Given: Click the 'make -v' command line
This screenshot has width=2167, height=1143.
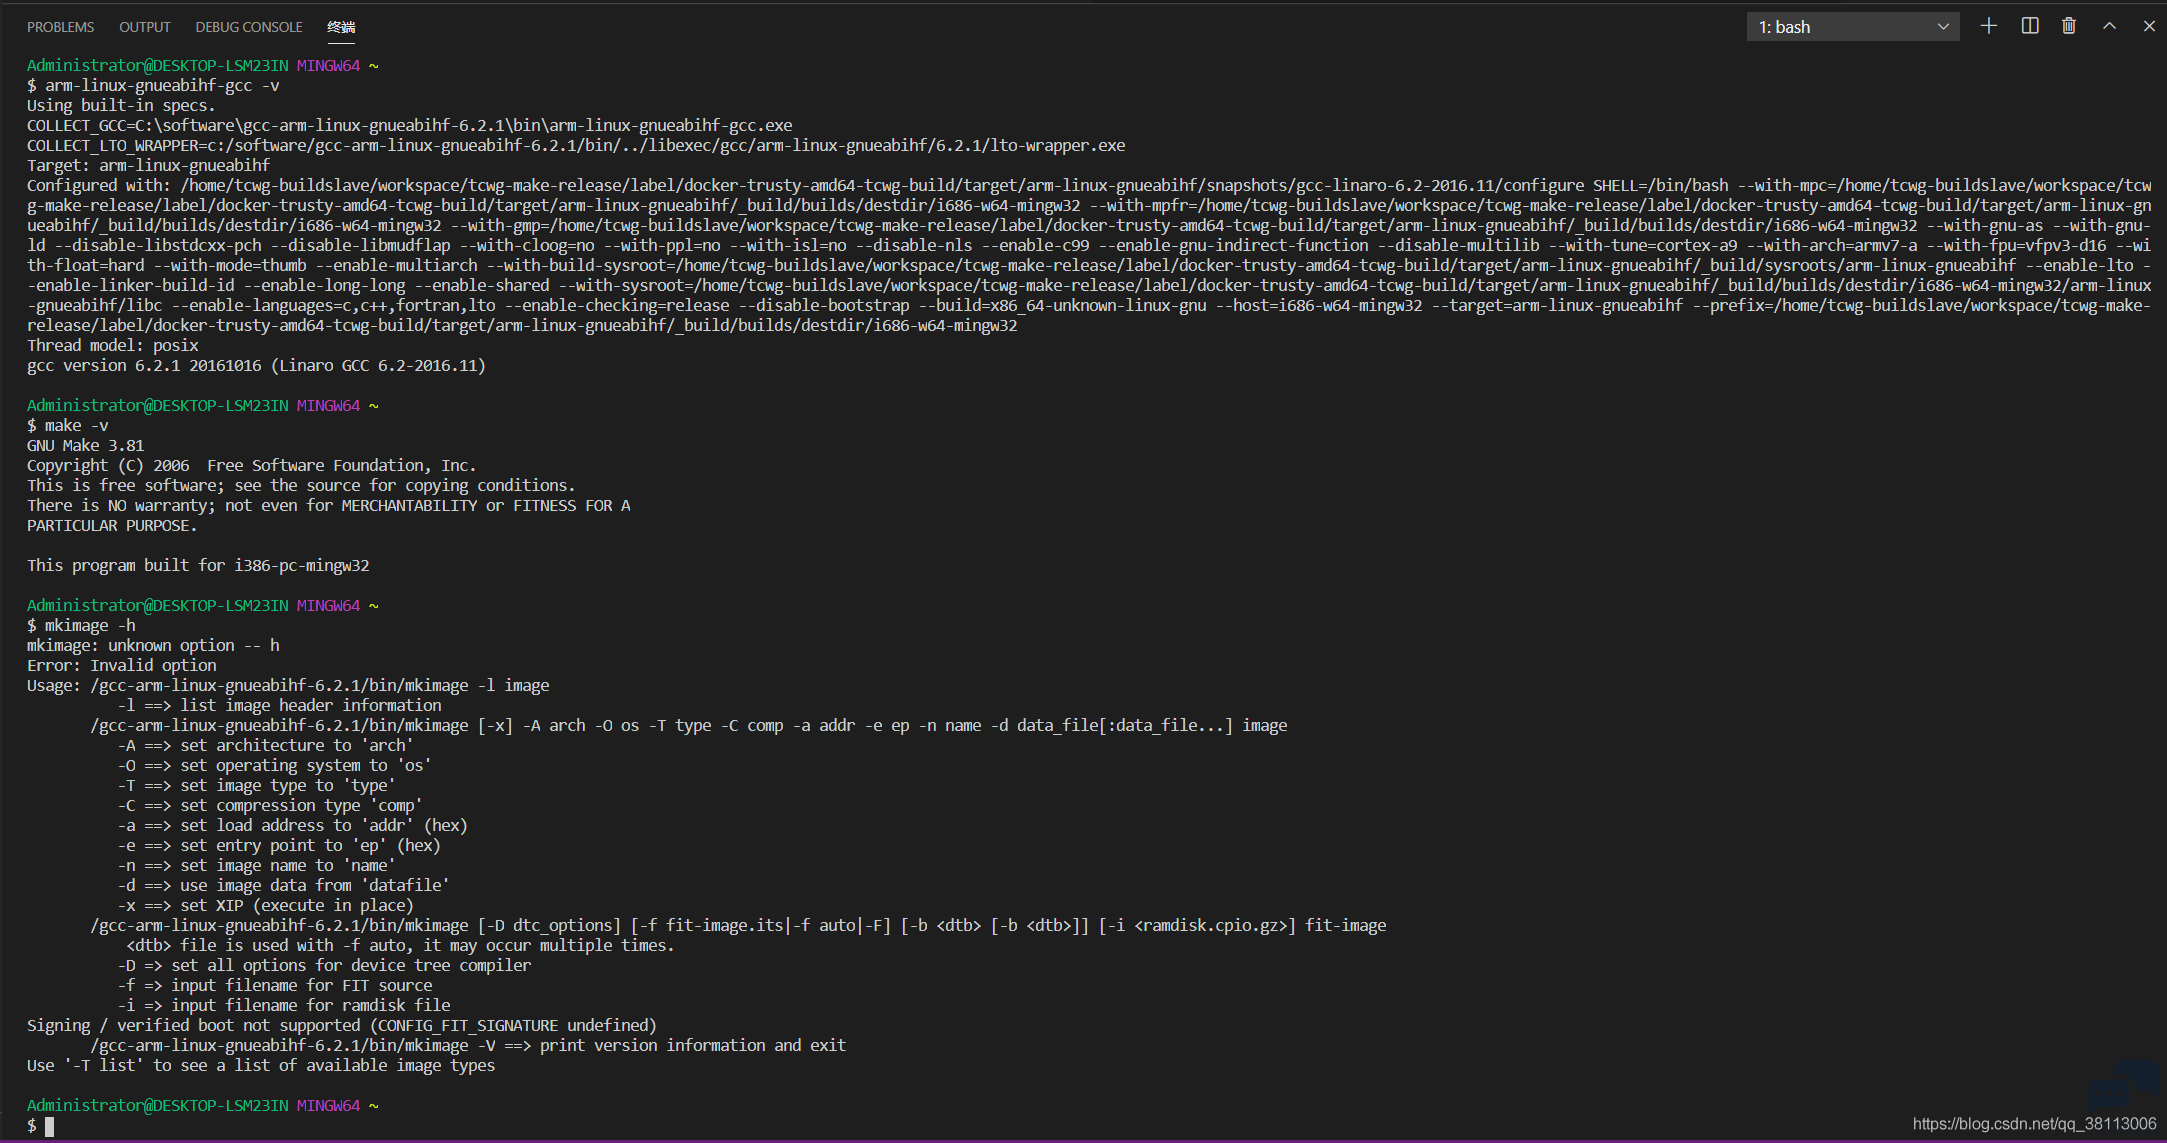Looking at the screenshot, I should pos(68,426).
